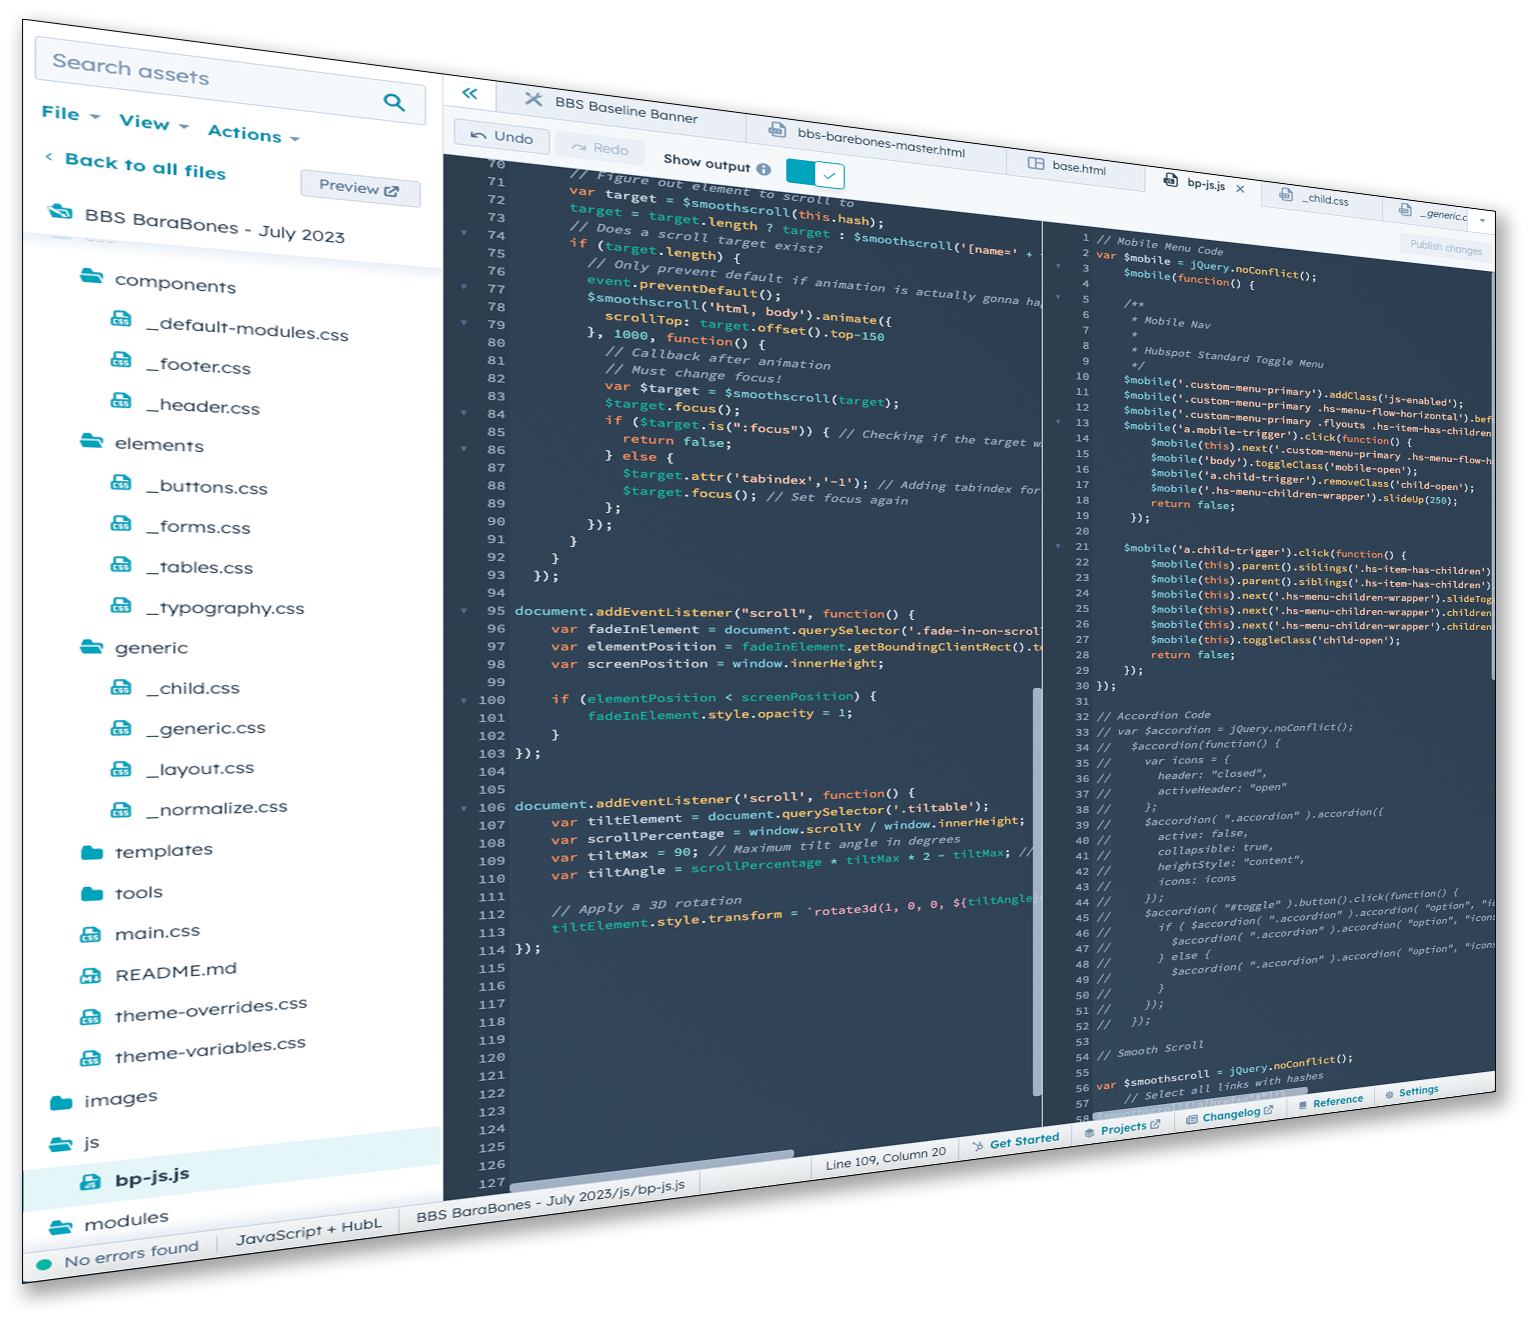
Task: Open the Get Started link
Action: 1016,1141
